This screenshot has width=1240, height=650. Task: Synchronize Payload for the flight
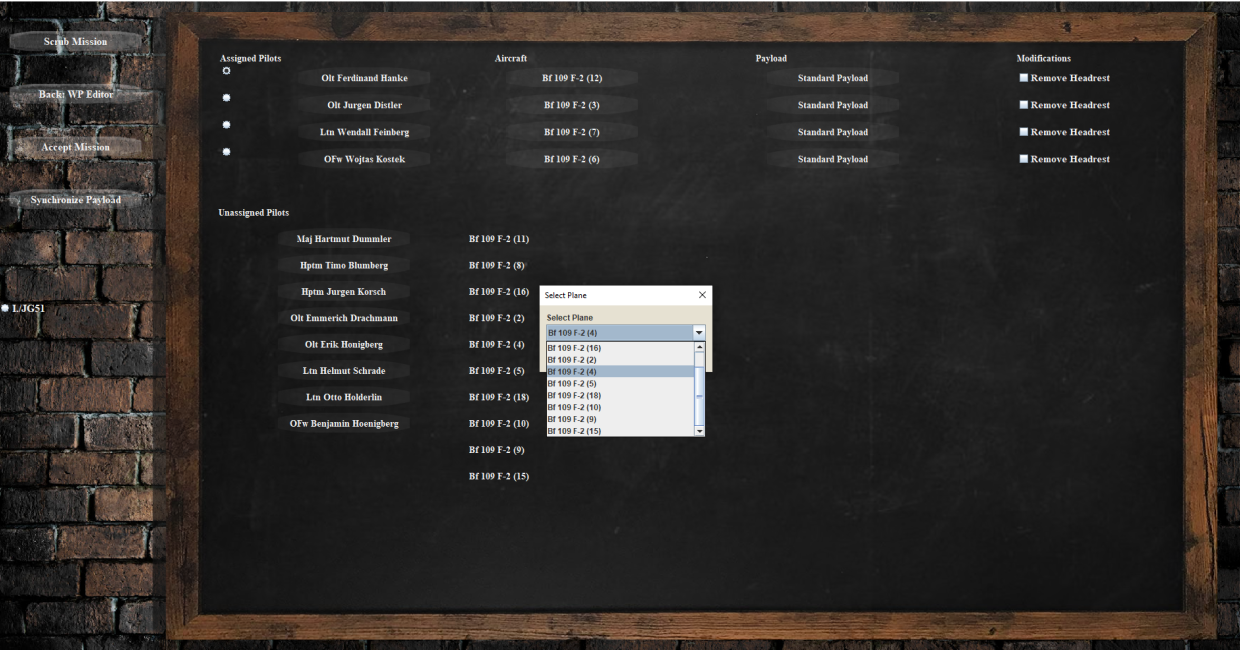tap(76, 200)
